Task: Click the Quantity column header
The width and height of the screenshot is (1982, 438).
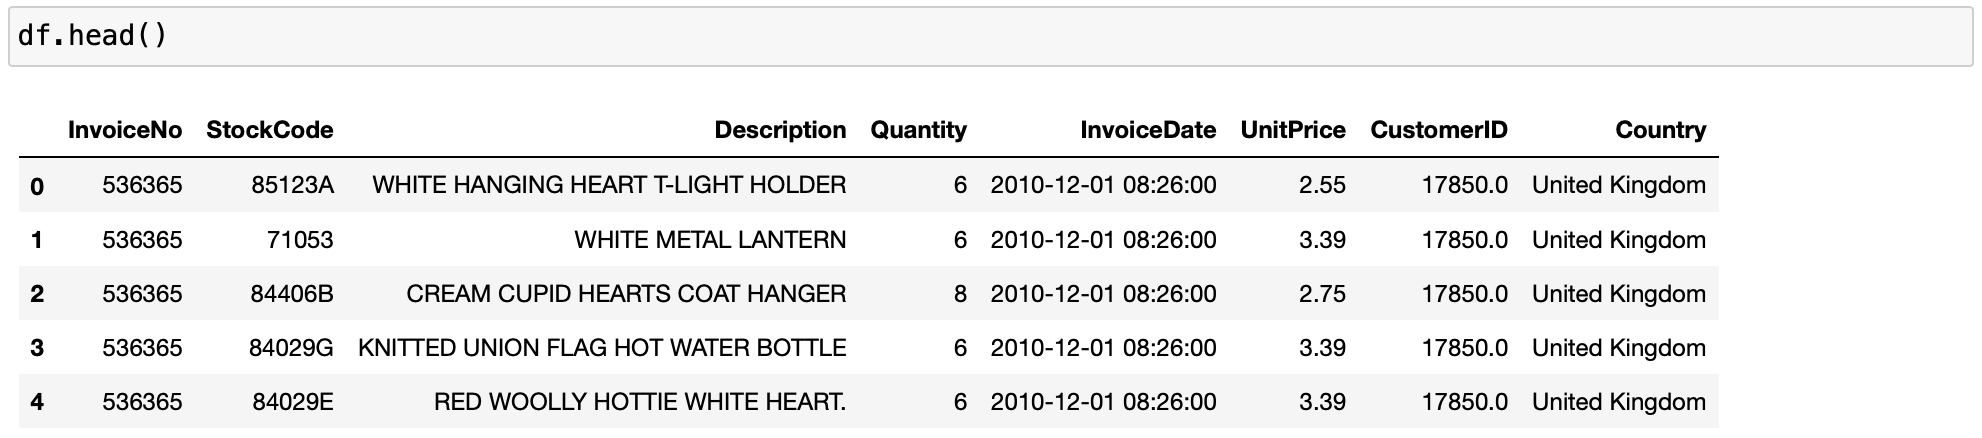Action: click(918, 130)
